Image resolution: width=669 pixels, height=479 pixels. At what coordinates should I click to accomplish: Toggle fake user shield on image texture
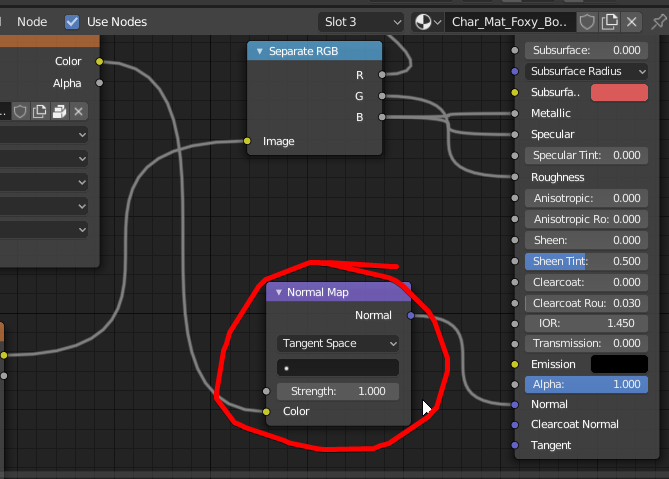pyautogui.click(x=20, y=112)
